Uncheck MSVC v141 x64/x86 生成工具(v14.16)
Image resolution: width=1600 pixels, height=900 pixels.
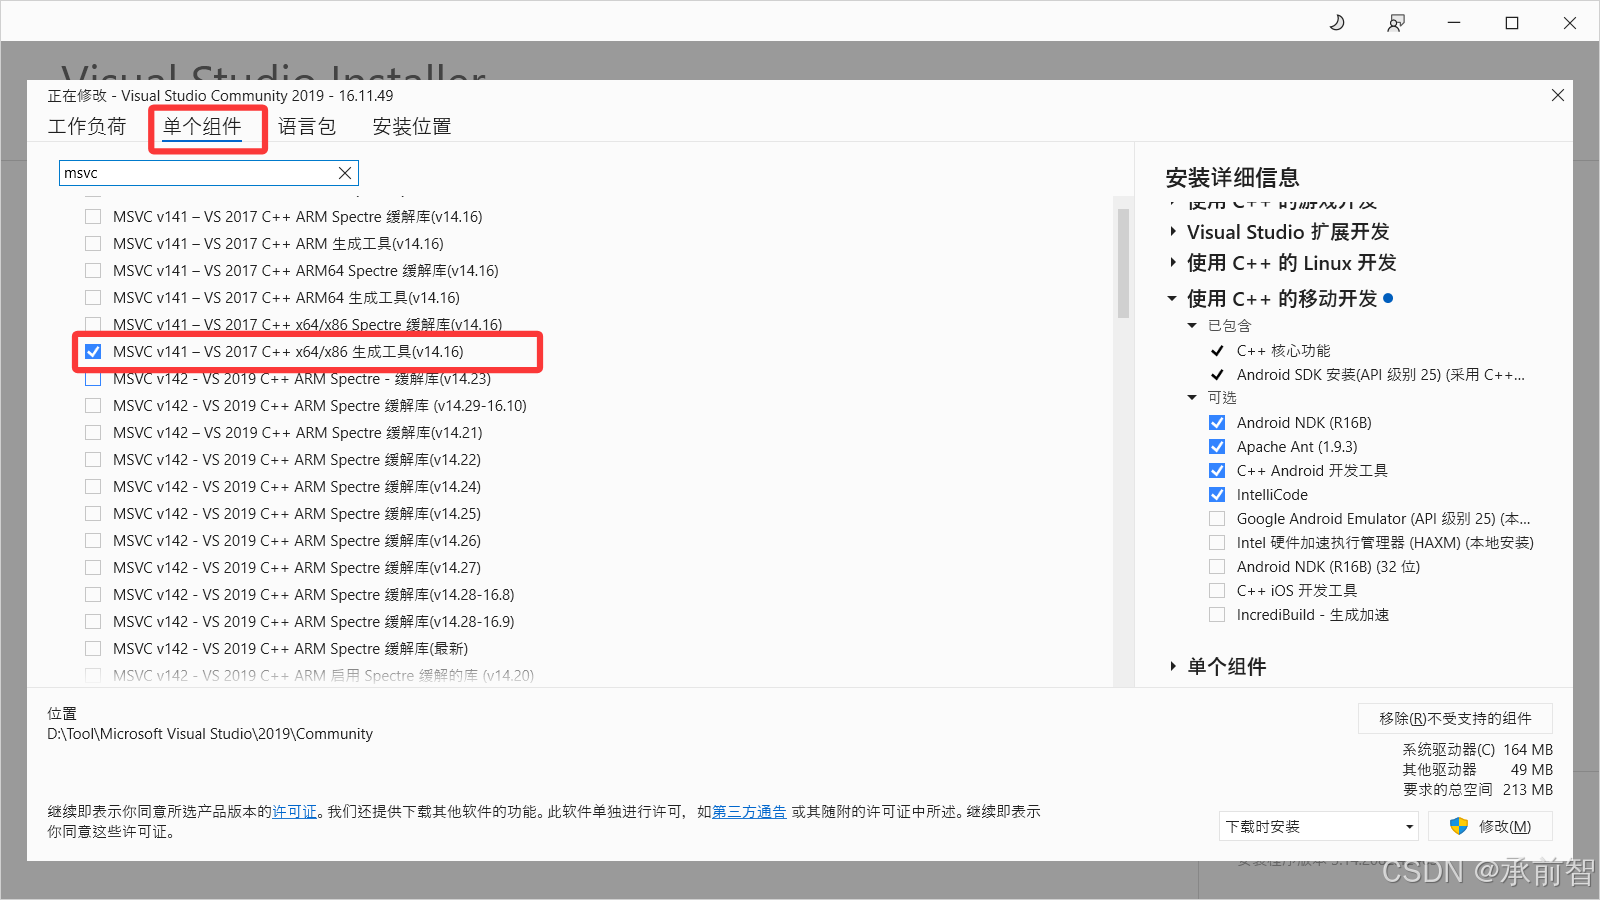(x=93, y=351)
